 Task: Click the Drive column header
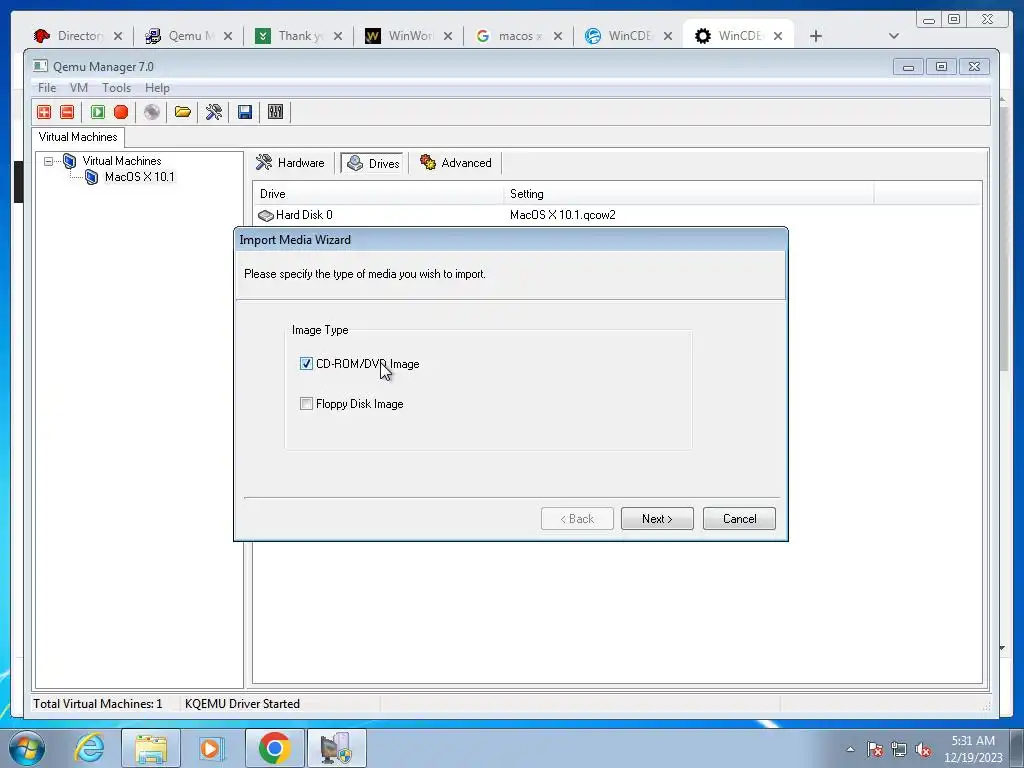tap(378, 194)
